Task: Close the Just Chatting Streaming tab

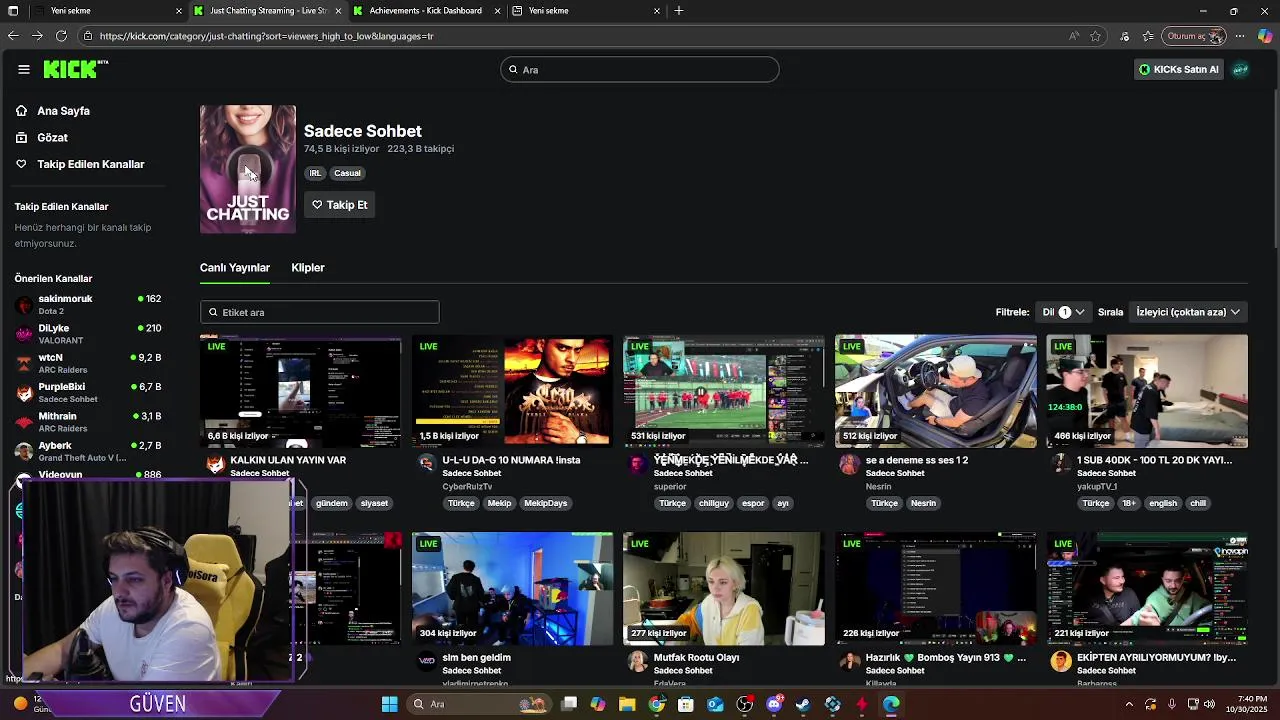Action: (x=338, y=11)
